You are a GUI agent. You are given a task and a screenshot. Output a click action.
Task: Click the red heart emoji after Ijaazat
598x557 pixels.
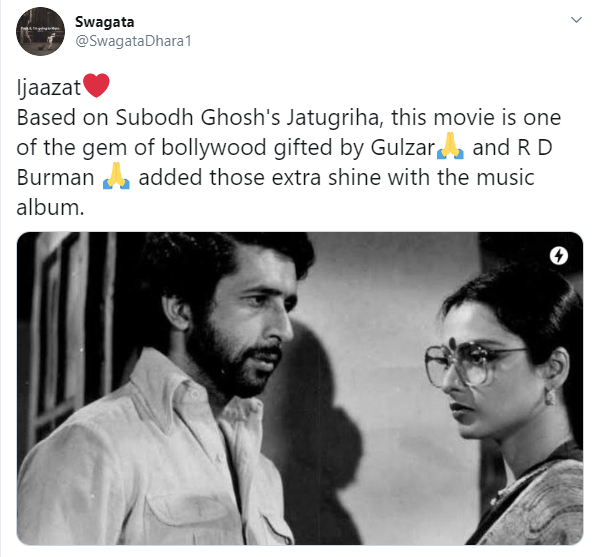click(96, 86)
